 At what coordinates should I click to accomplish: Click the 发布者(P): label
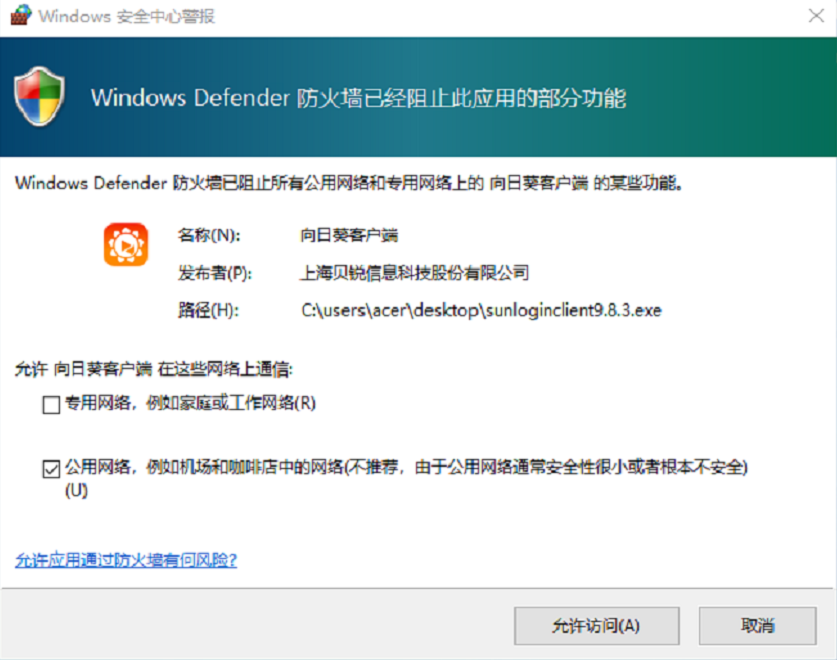click(x=215, y=273)
